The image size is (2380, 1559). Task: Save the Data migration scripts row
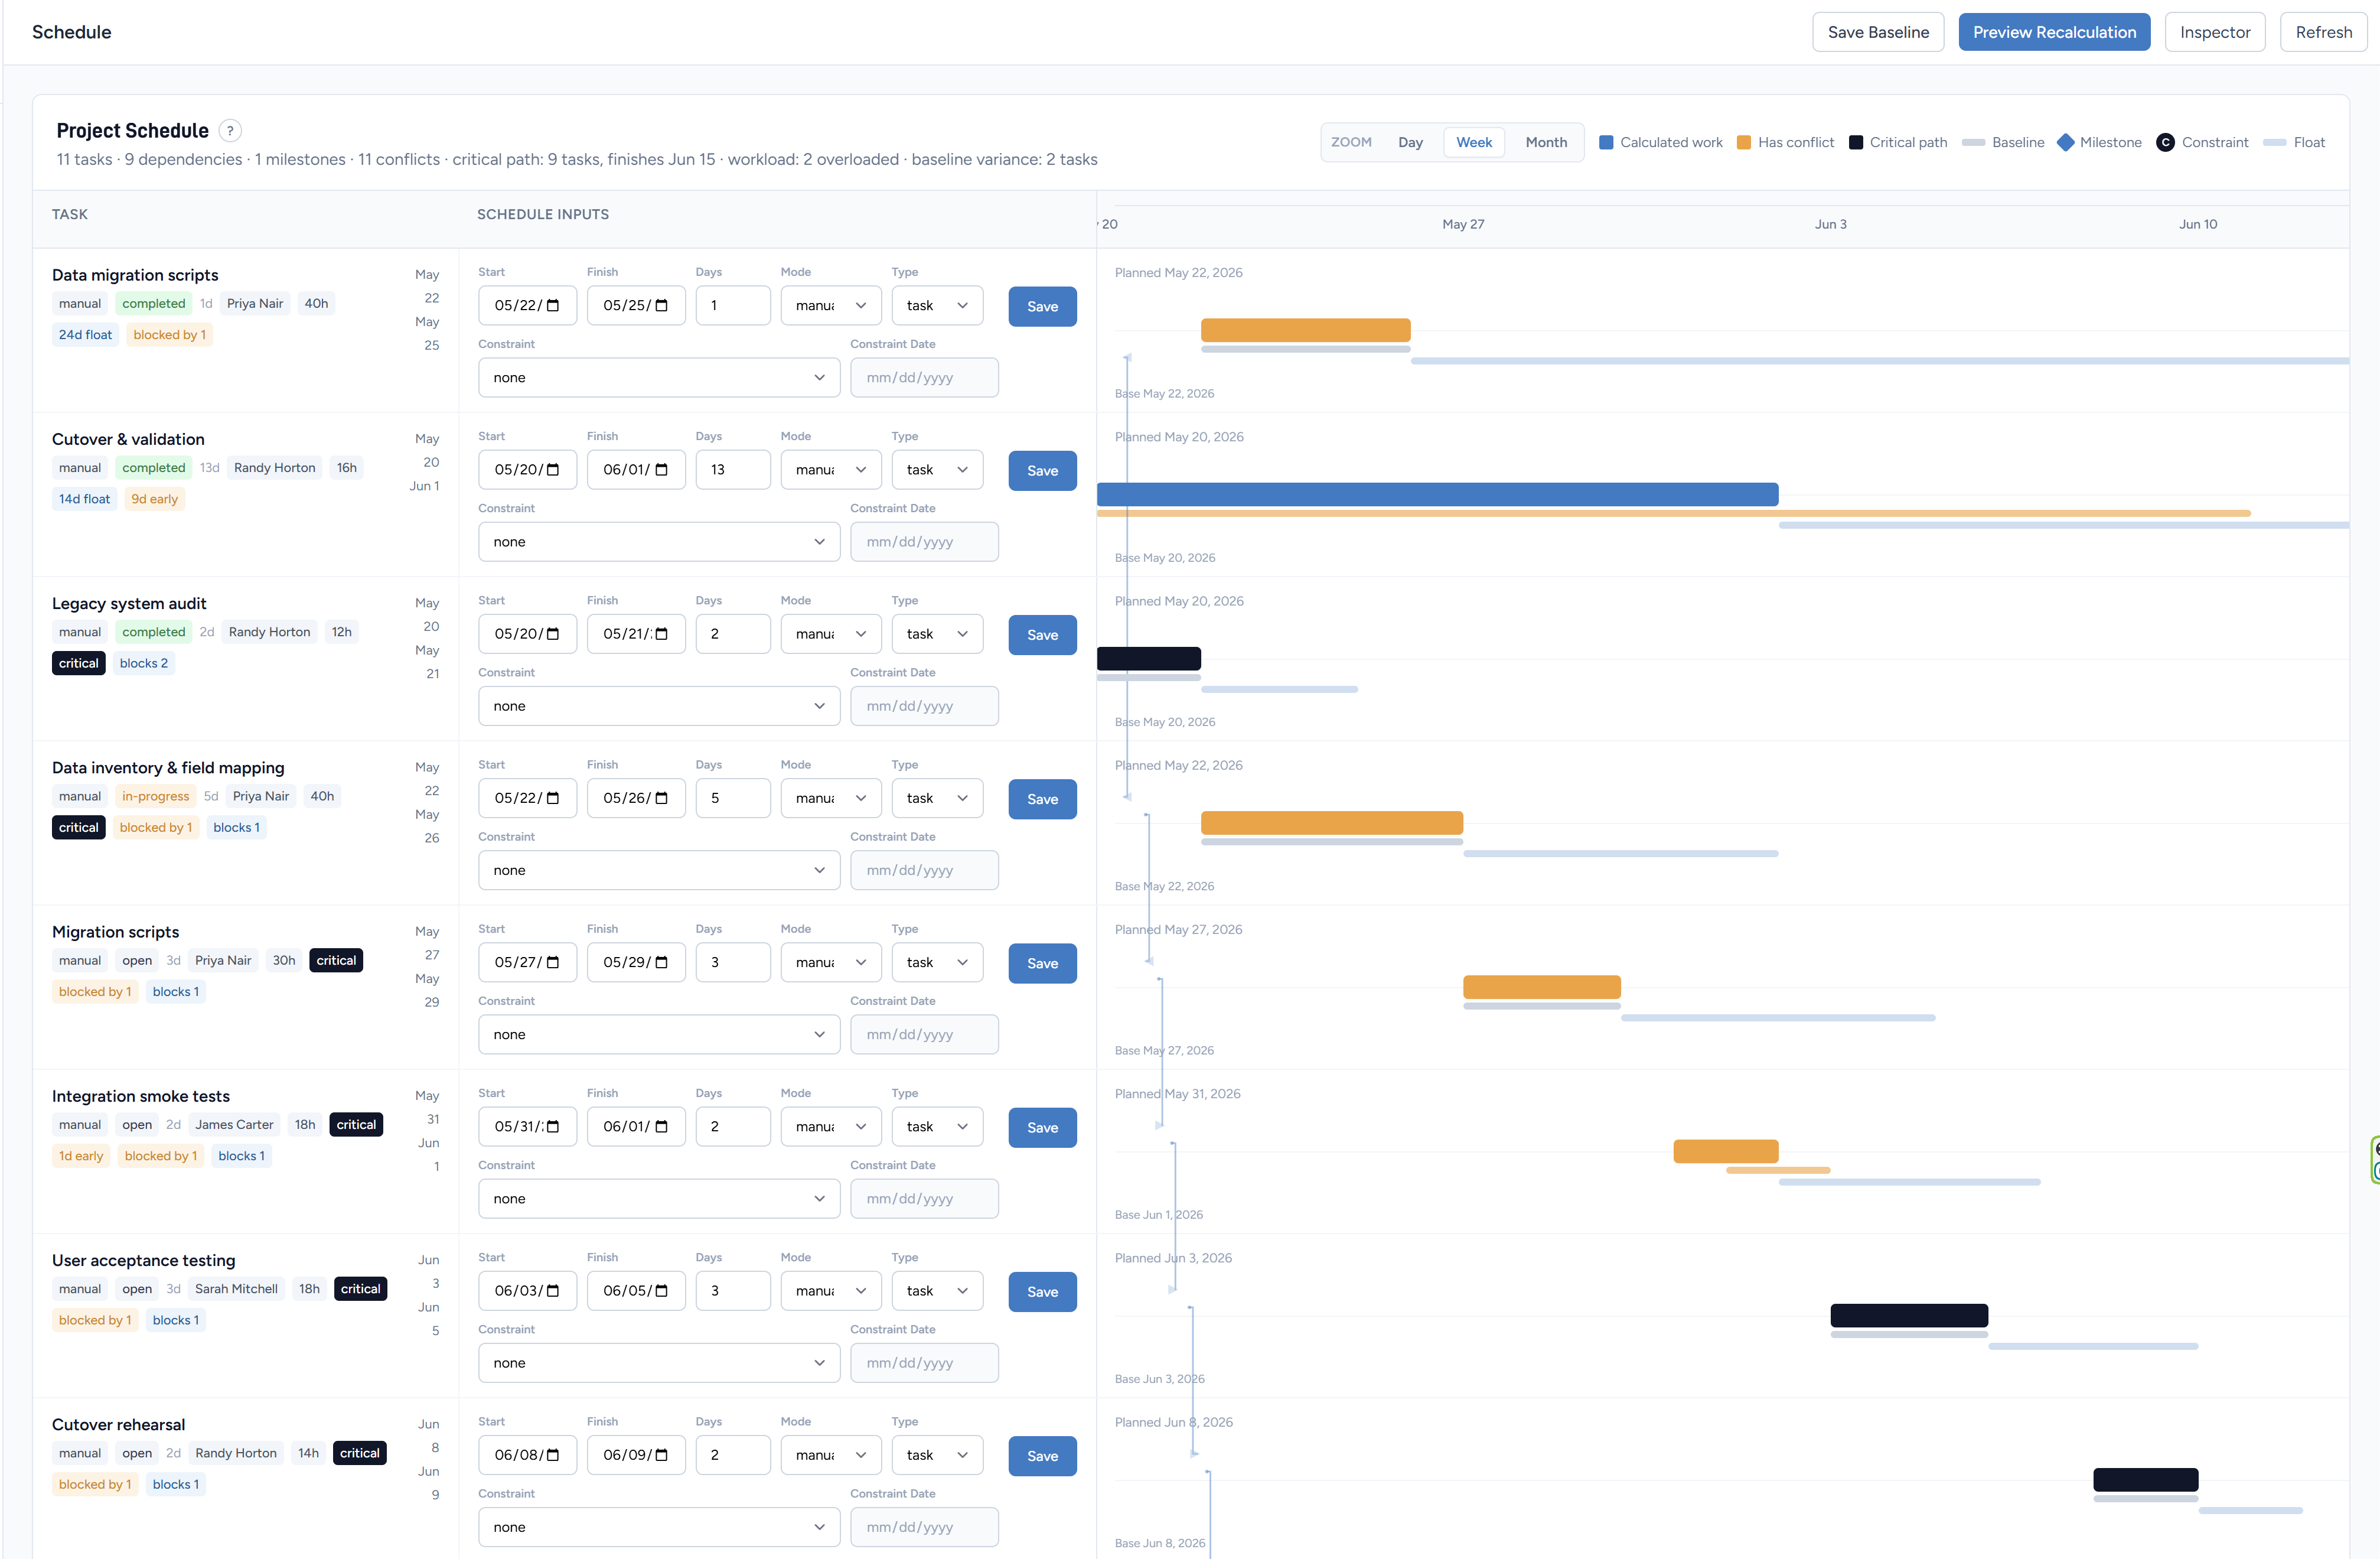pyautogui.click(x=1042, y=307)
